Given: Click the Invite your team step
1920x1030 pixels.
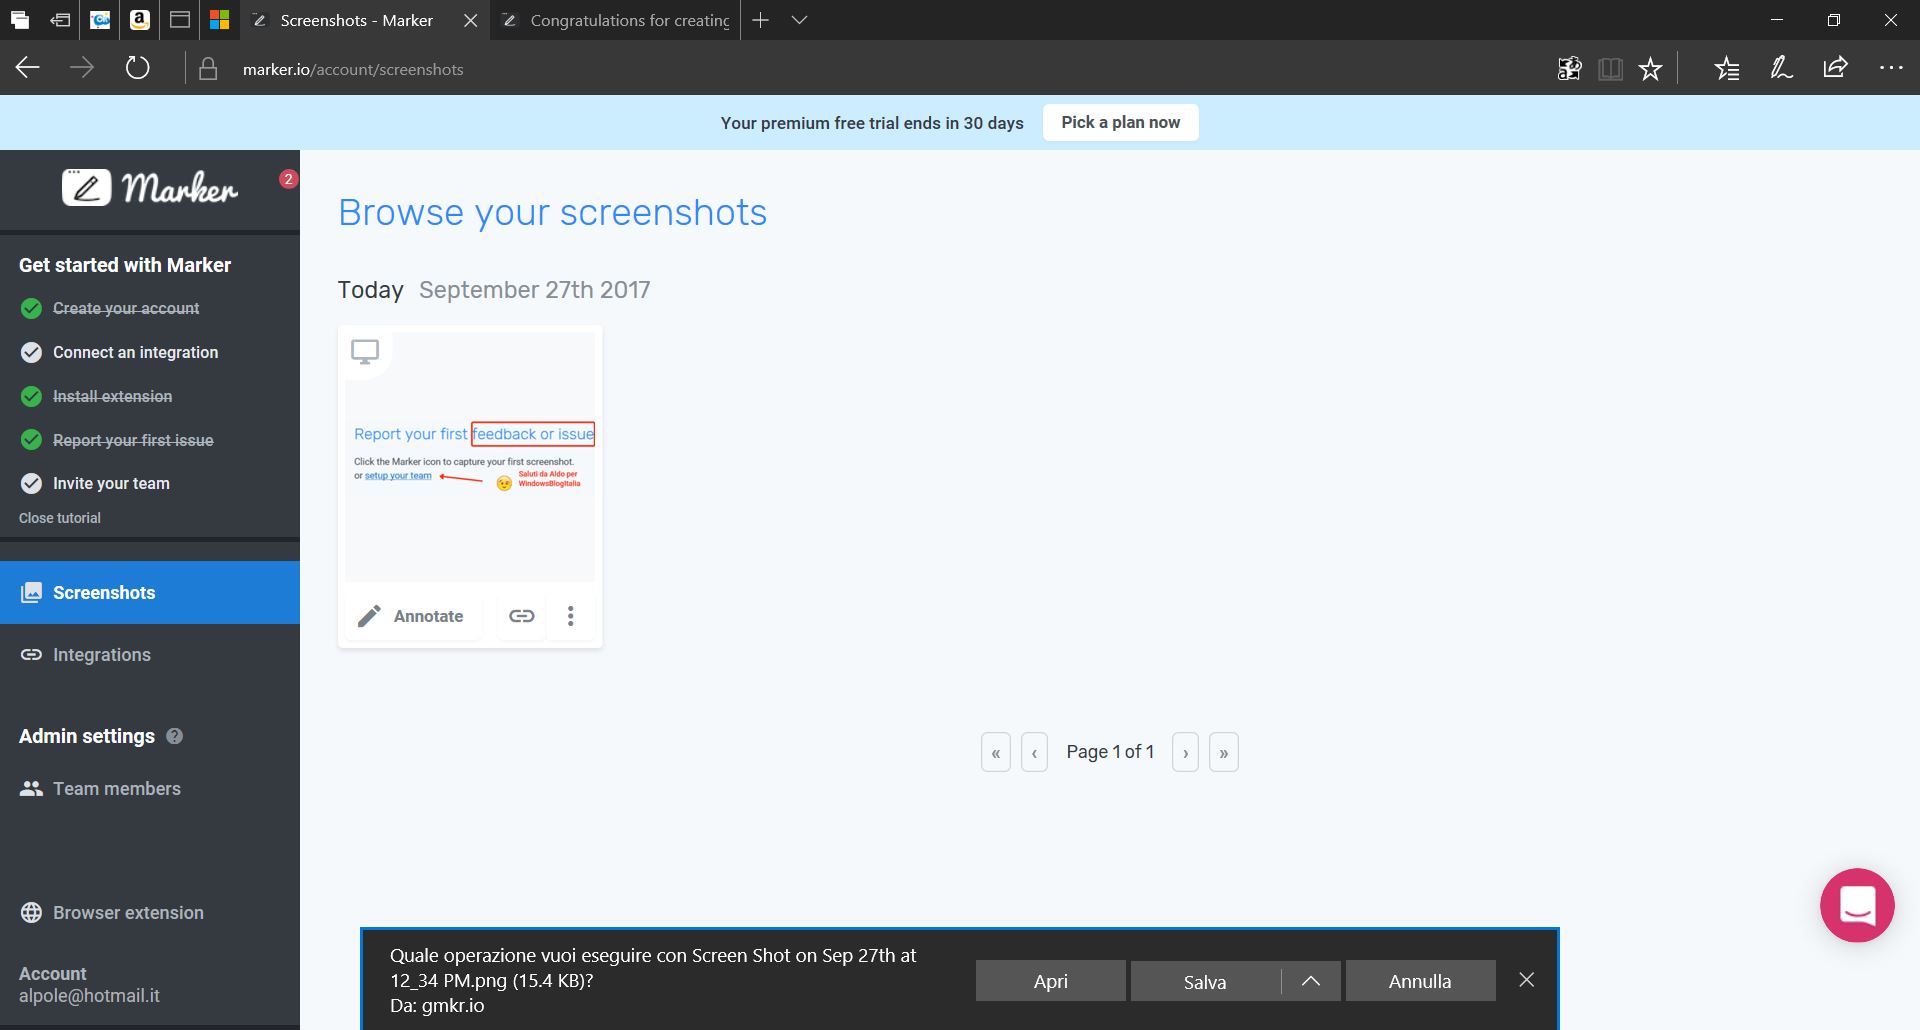Looking at the screenshot, I should click(111, 483).
